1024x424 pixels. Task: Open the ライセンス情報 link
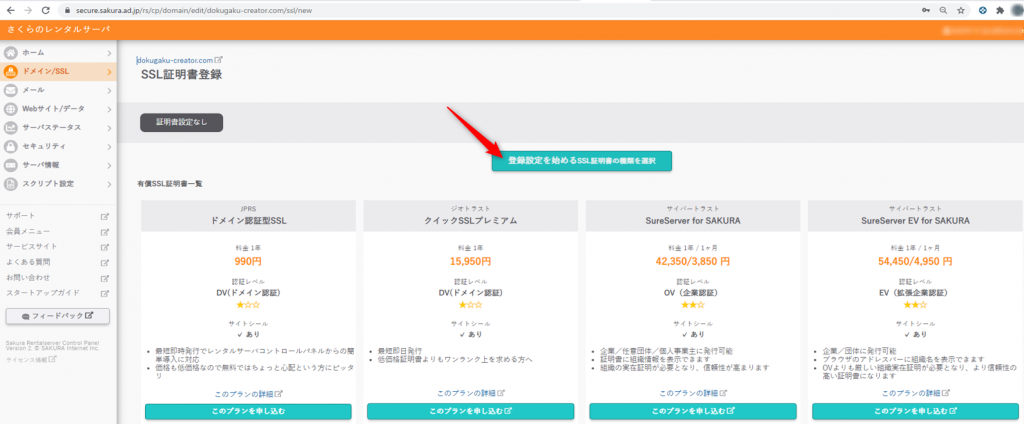pos(31,359)
